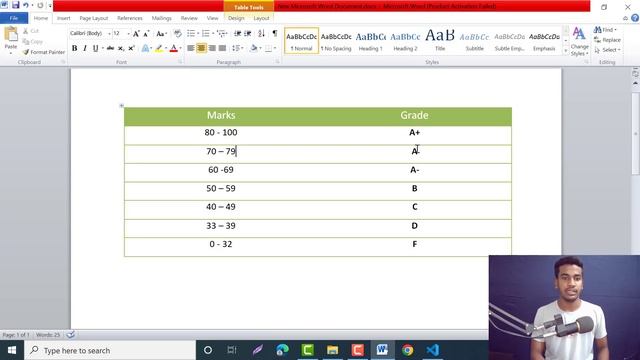Click the Paste clipboard icon
640x360 pixels.
pyautogui.click(x=11, y=34)
